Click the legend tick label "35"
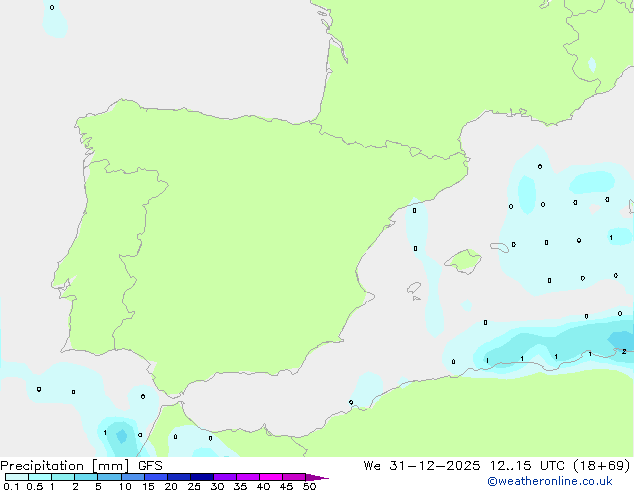The height and width of the screenshot is (490, 634). (x=240, y=486)
